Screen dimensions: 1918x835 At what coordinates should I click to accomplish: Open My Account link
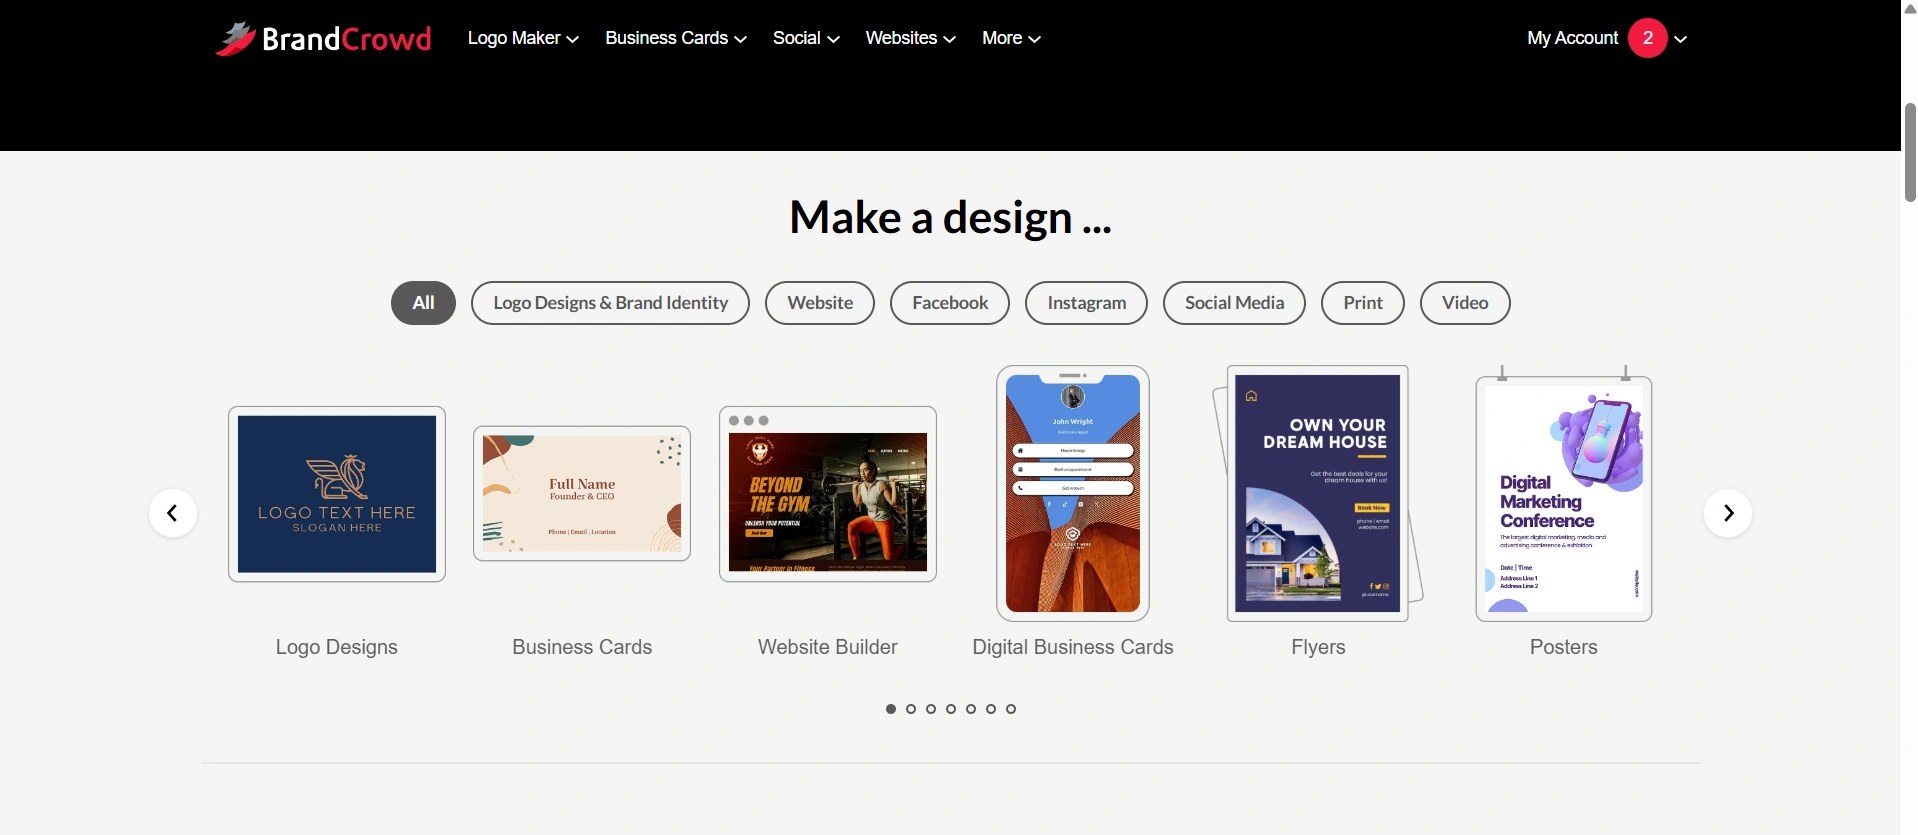tap(1572, 38)
